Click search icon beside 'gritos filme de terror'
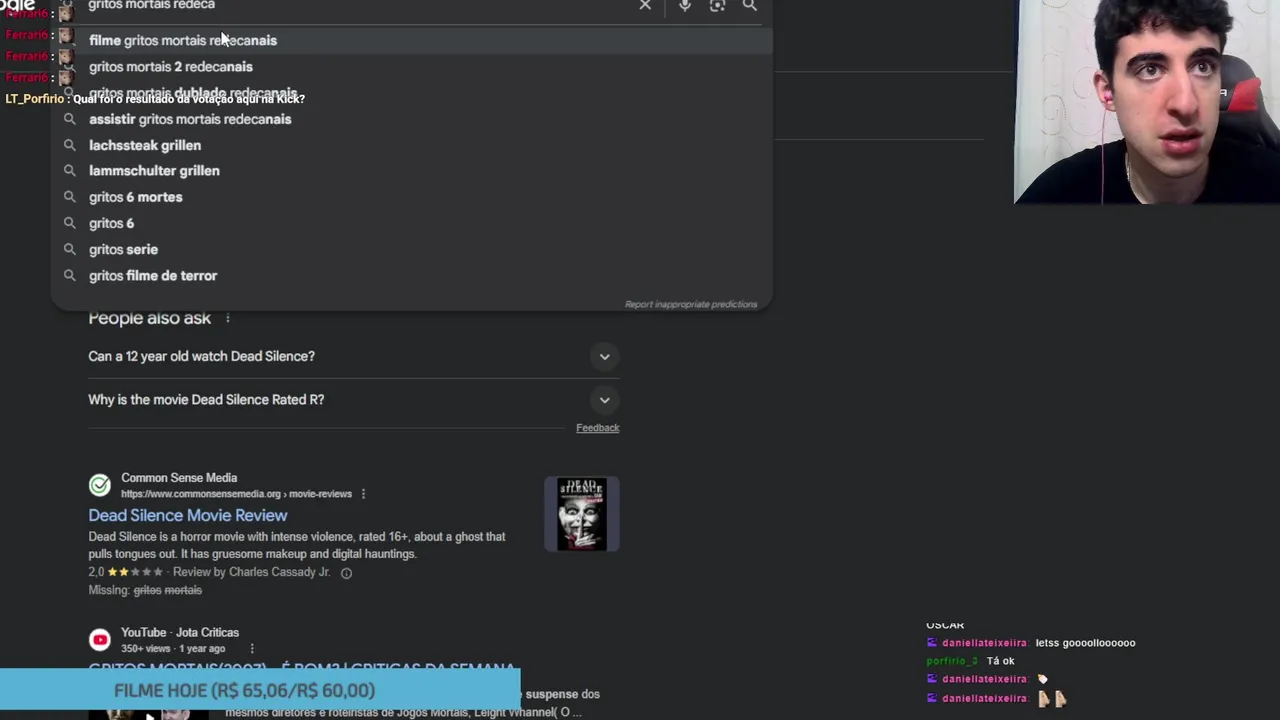The width and height of the screenshot is (1280, 720). click(x=69, y=275)
